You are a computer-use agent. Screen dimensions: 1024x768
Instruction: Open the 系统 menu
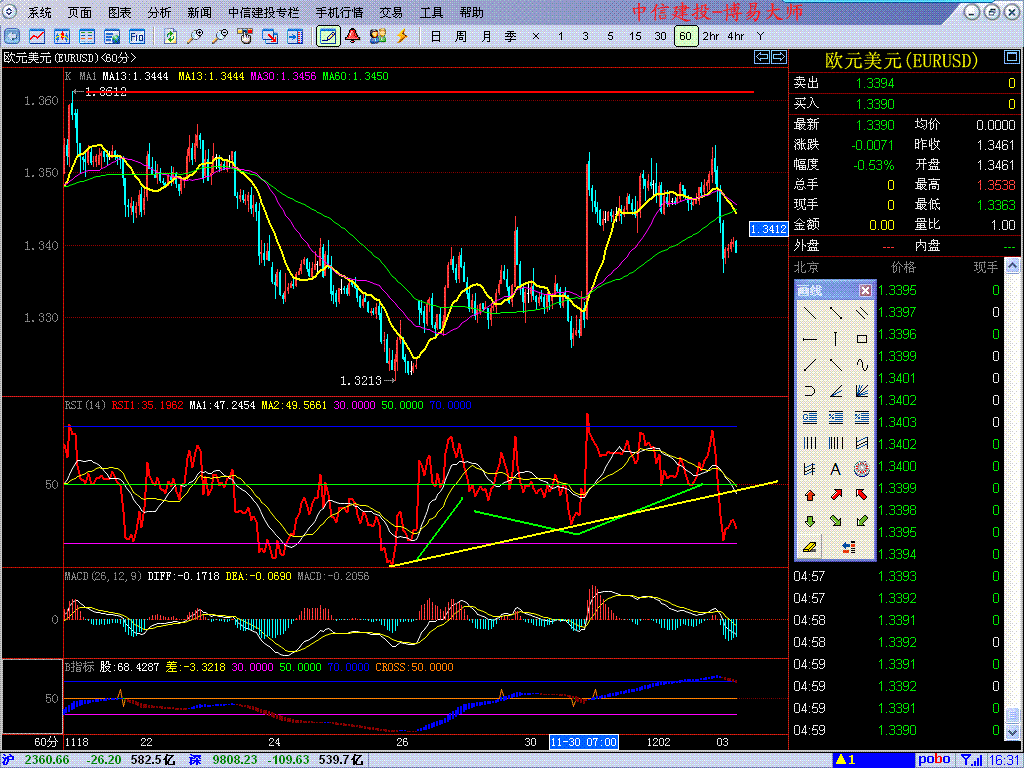coord(40,13)
